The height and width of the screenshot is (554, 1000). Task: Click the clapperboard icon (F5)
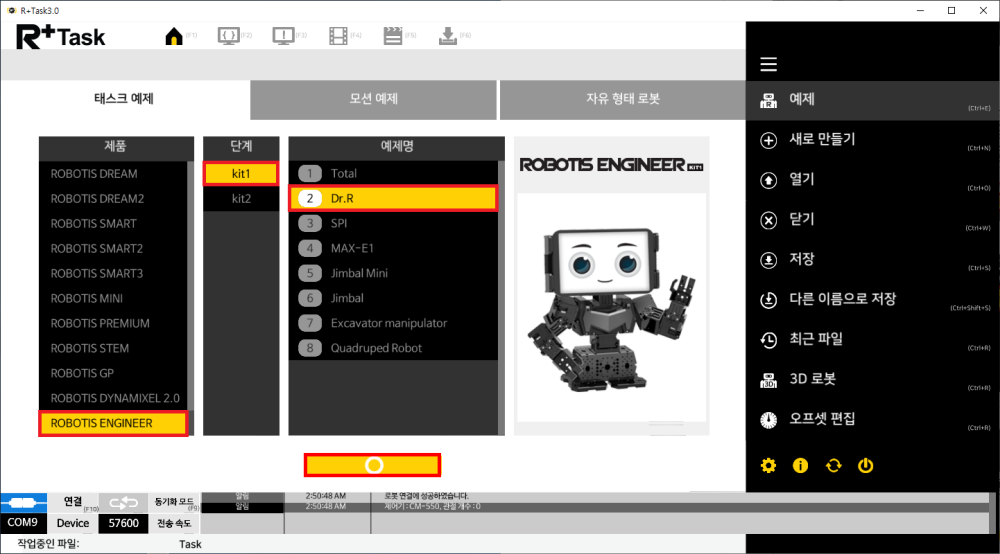(393, 37)
